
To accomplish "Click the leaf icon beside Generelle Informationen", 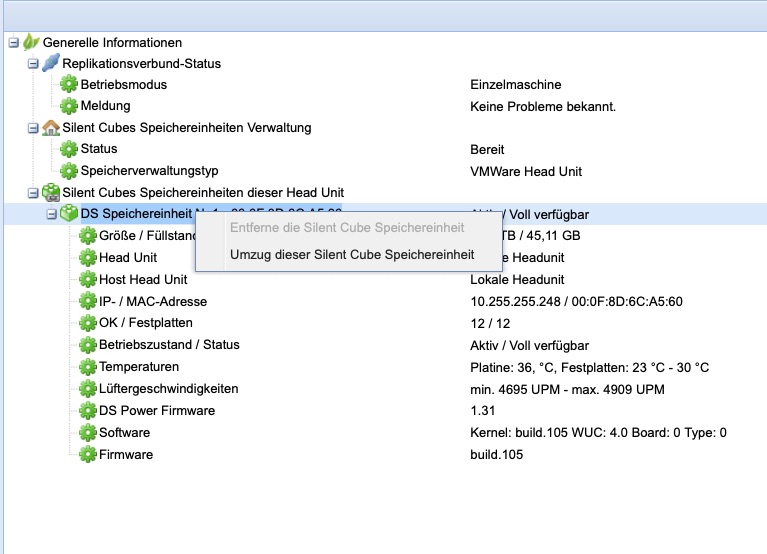I will 31,42.
